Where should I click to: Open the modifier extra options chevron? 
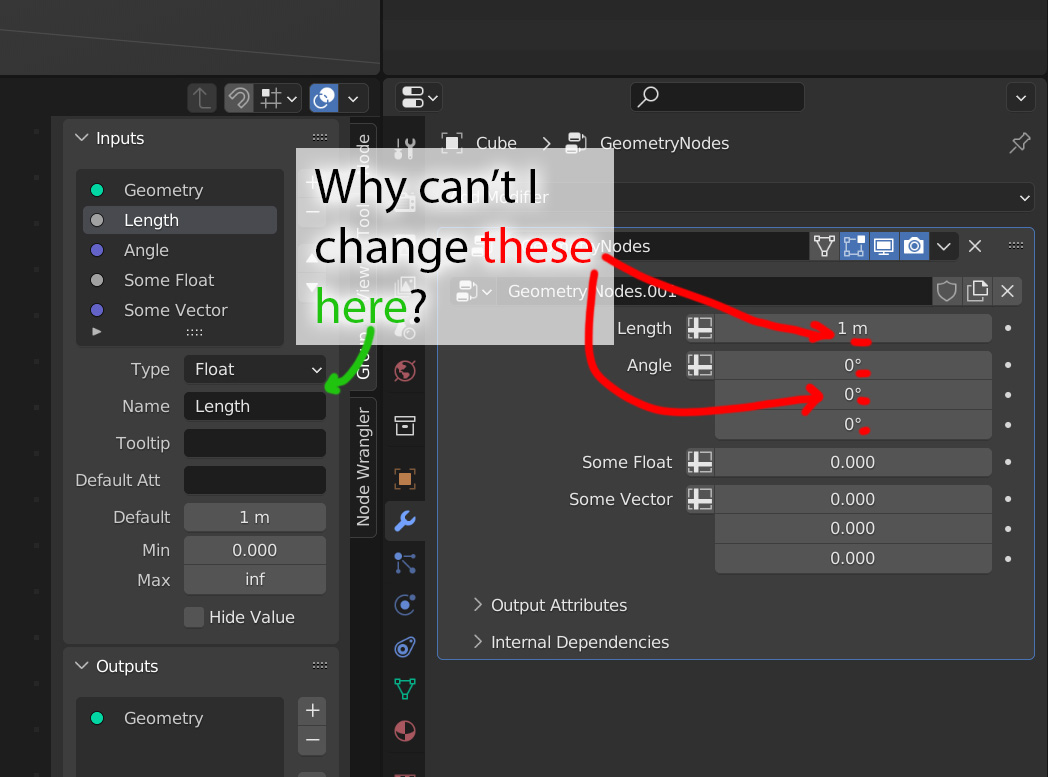(x=944, y=246)
